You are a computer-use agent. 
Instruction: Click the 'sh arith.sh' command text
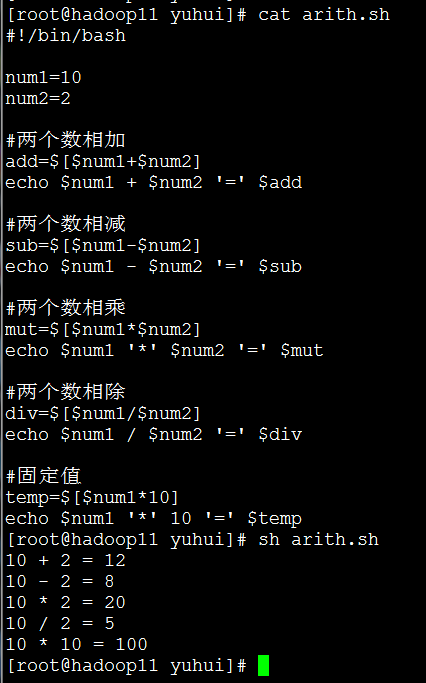318,540
